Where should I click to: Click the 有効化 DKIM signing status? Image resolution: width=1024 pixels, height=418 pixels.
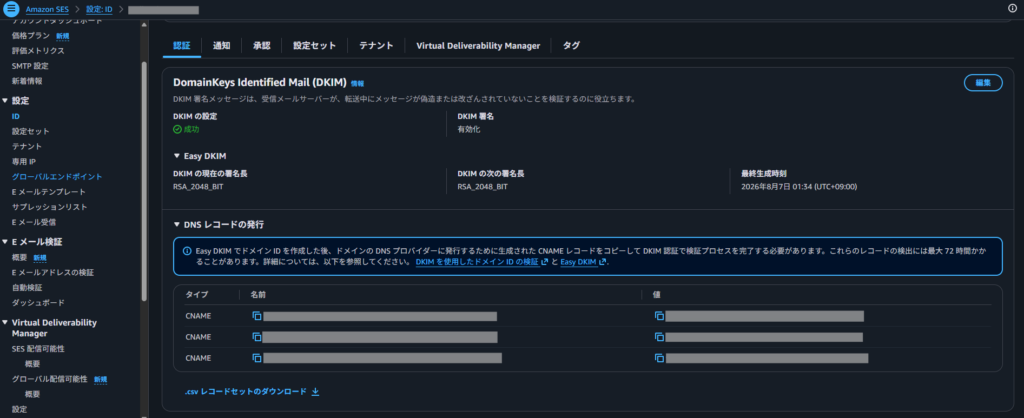469,129
